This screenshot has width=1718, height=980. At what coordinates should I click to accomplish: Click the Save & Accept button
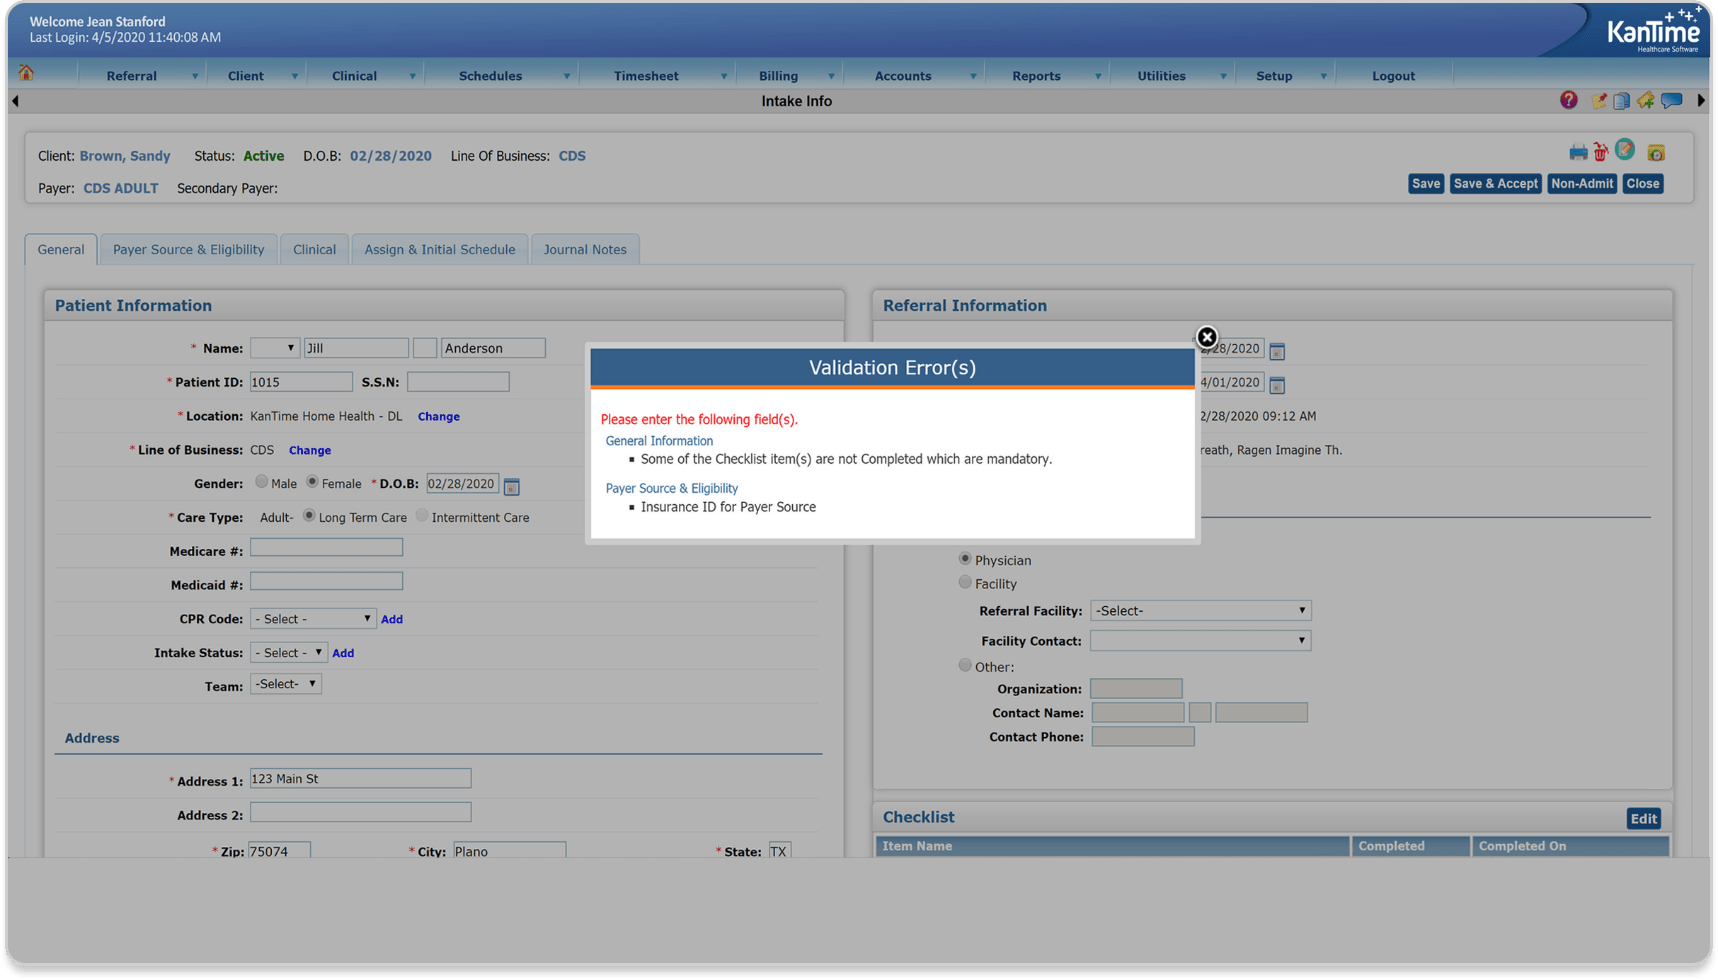[x=1495, y=183]
